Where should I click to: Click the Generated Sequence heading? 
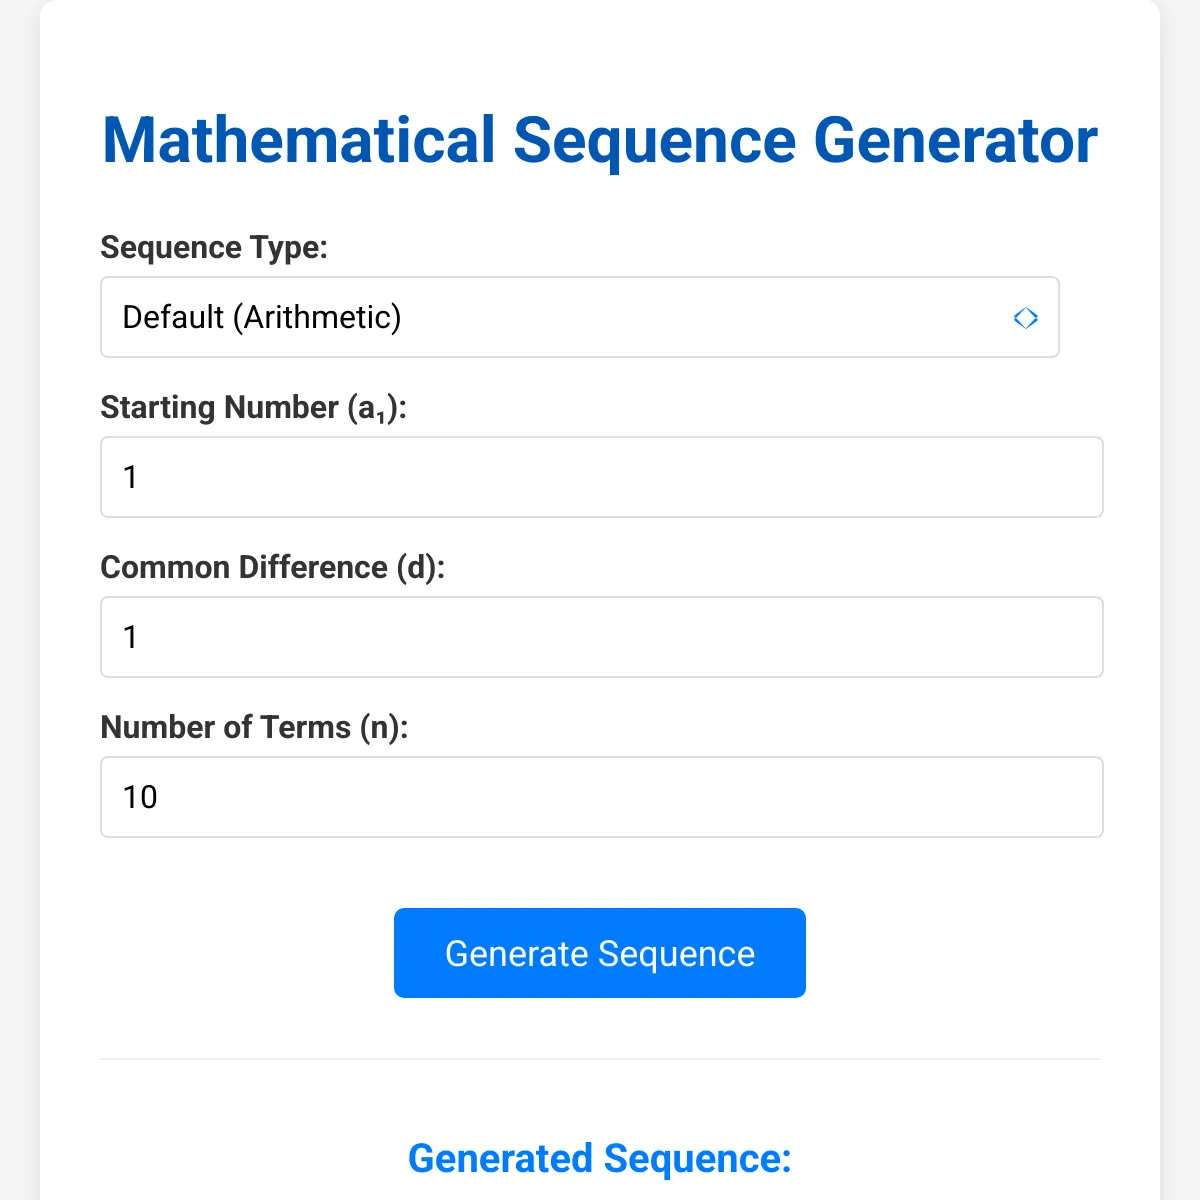pos(599,1158)
